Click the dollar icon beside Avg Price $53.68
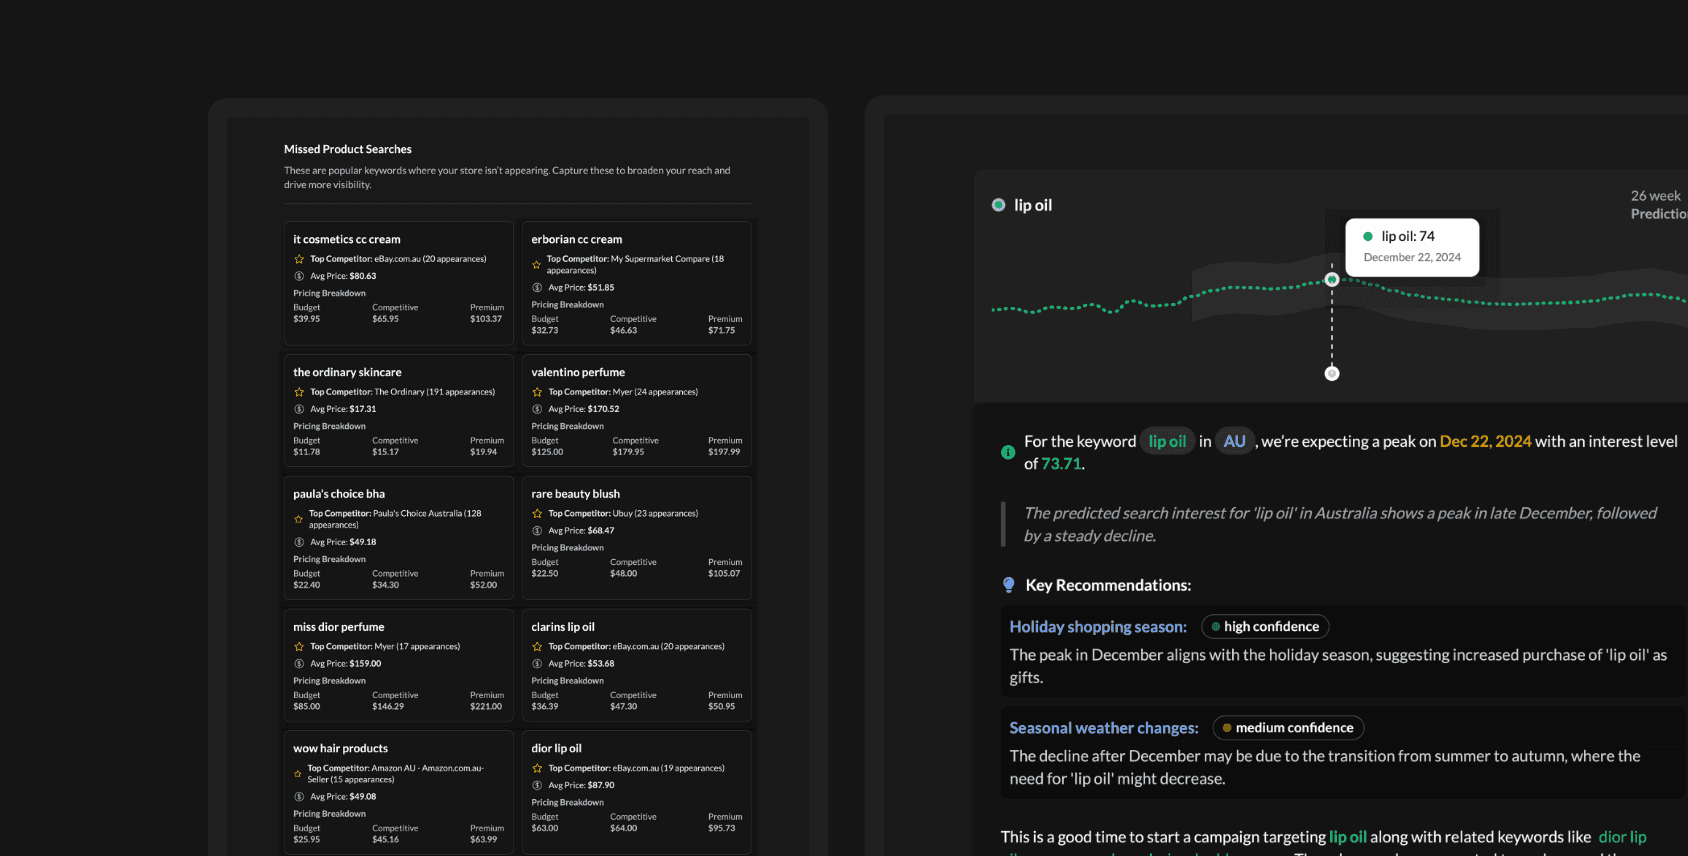 tap(537, 664)
